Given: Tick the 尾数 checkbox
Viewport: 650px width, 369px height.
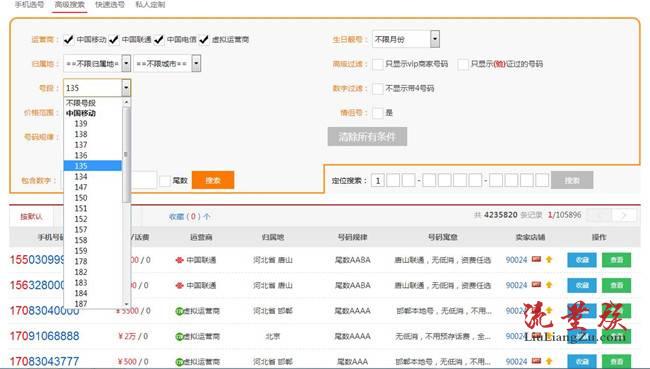Looking at the screenshot, I should [165, 181].
